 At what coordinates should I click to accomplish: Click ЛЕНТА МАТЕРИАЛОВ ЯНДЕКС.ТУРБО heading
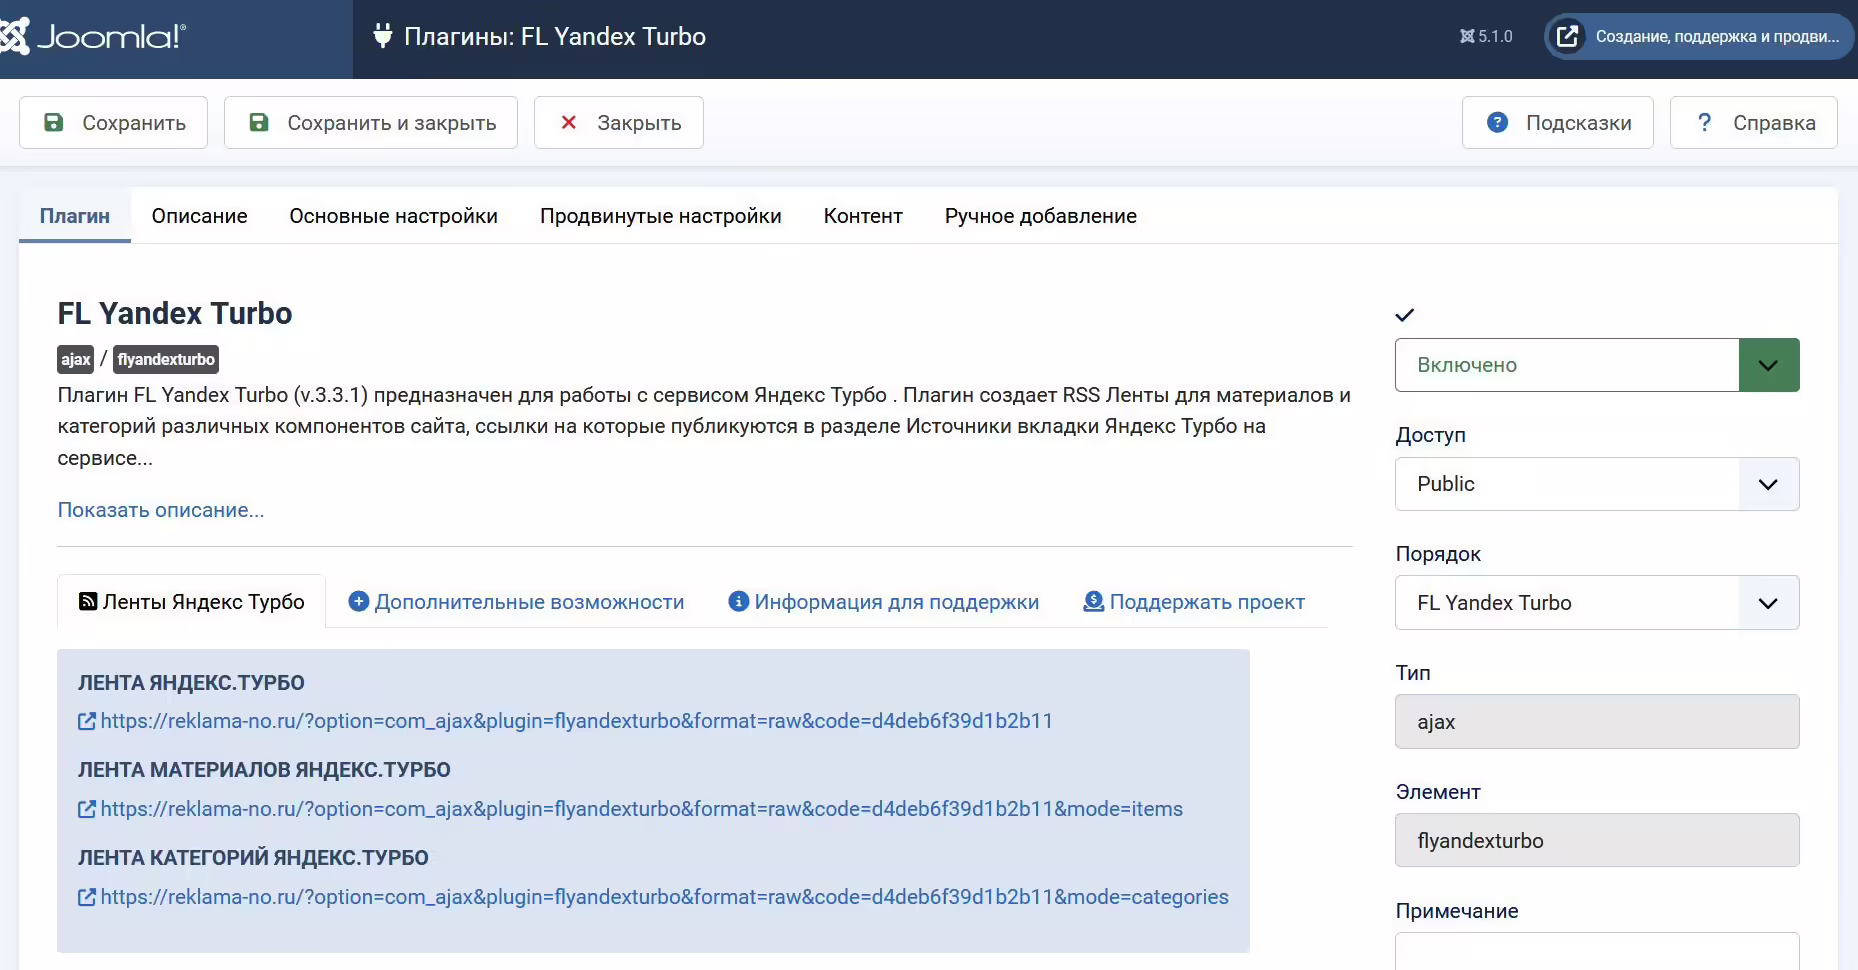point(264,770)
